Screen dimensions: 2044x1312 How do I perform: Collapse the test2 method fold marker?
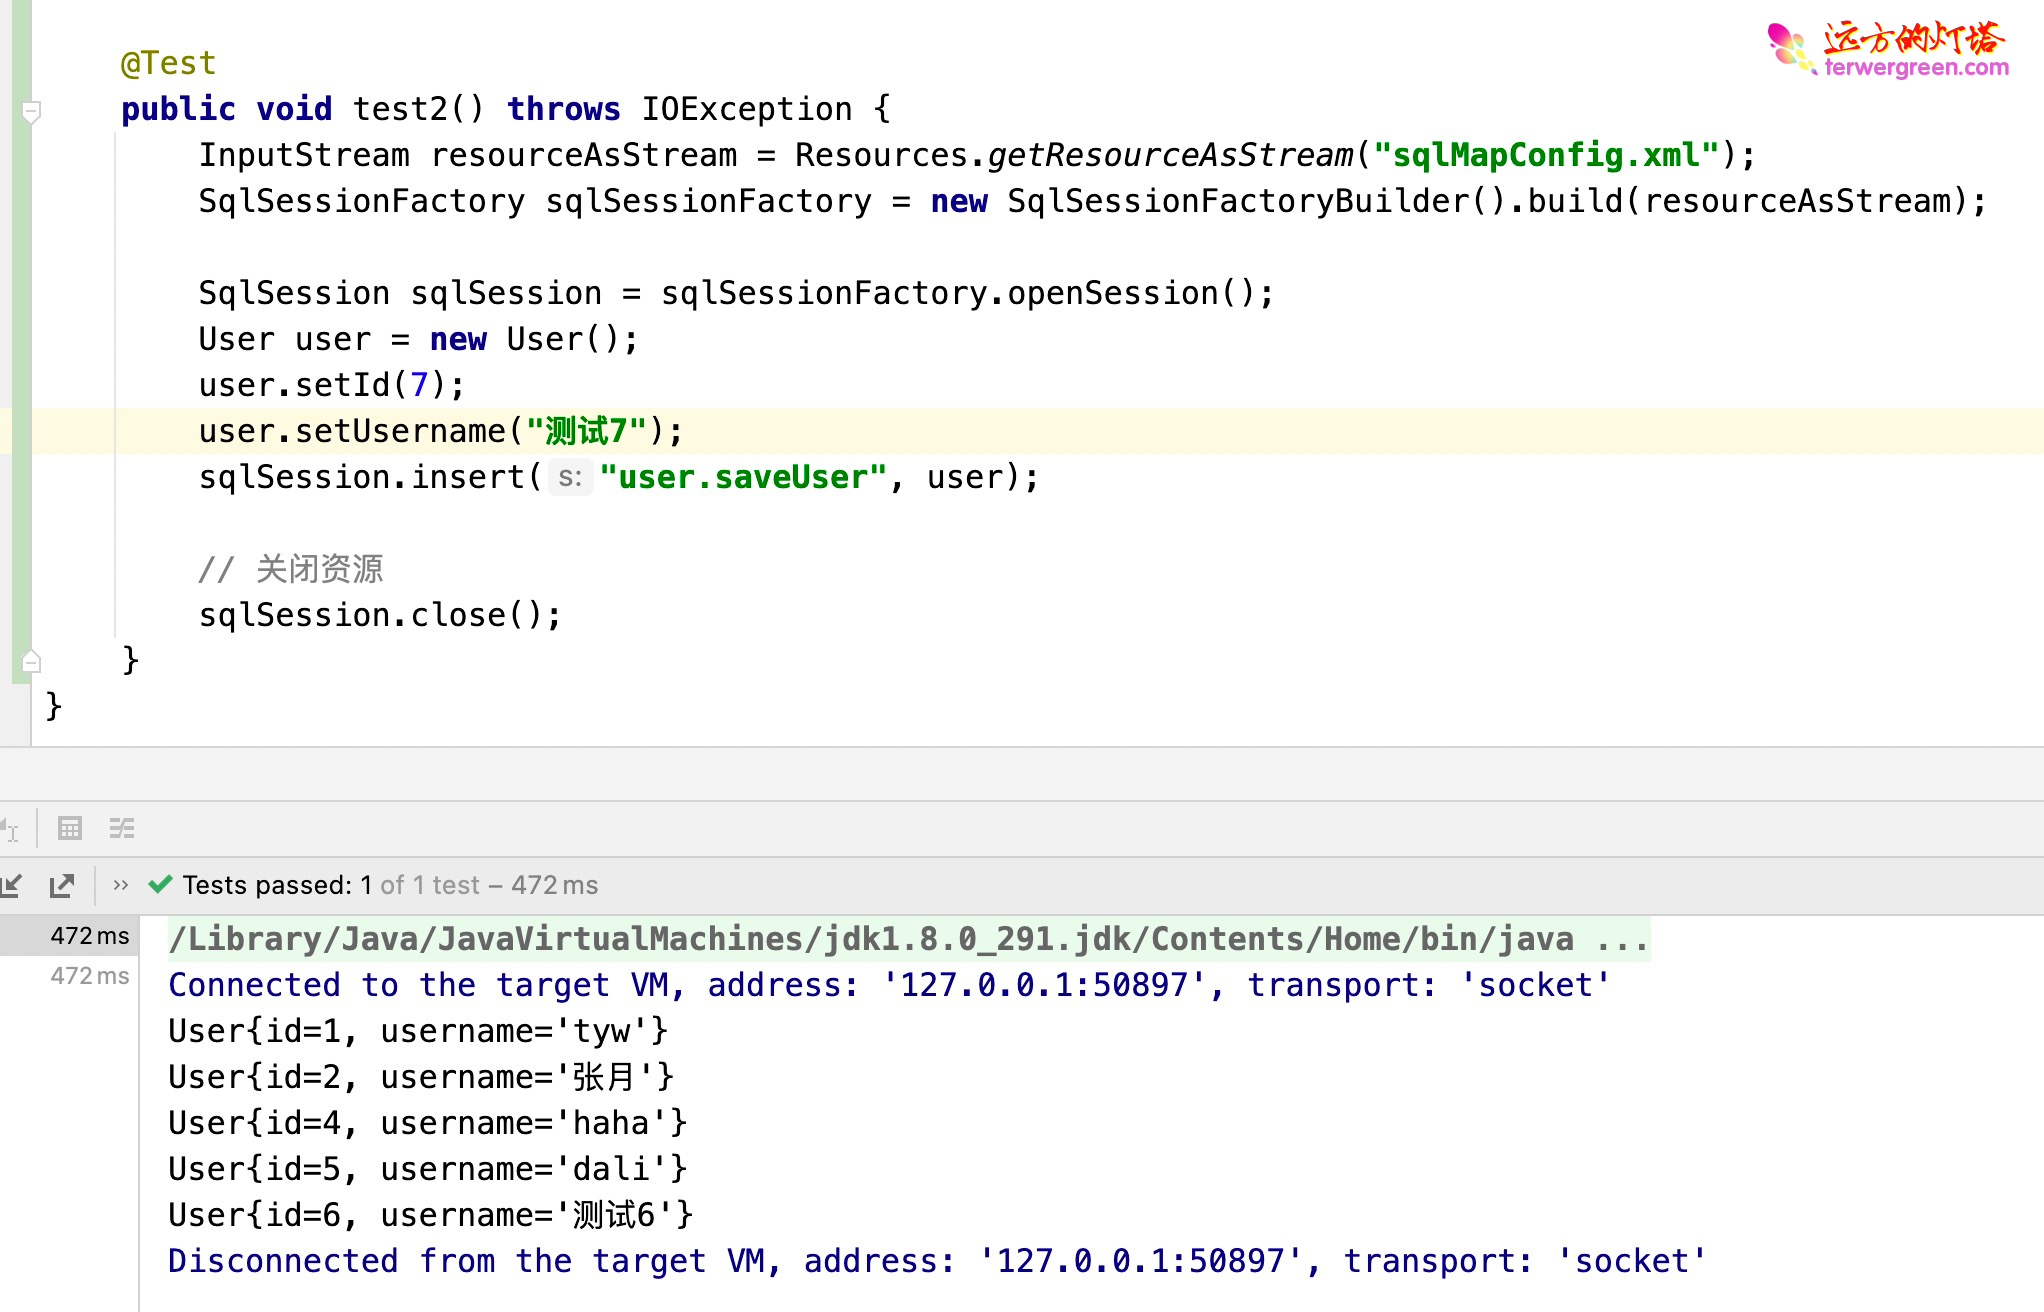pos(31,111)
